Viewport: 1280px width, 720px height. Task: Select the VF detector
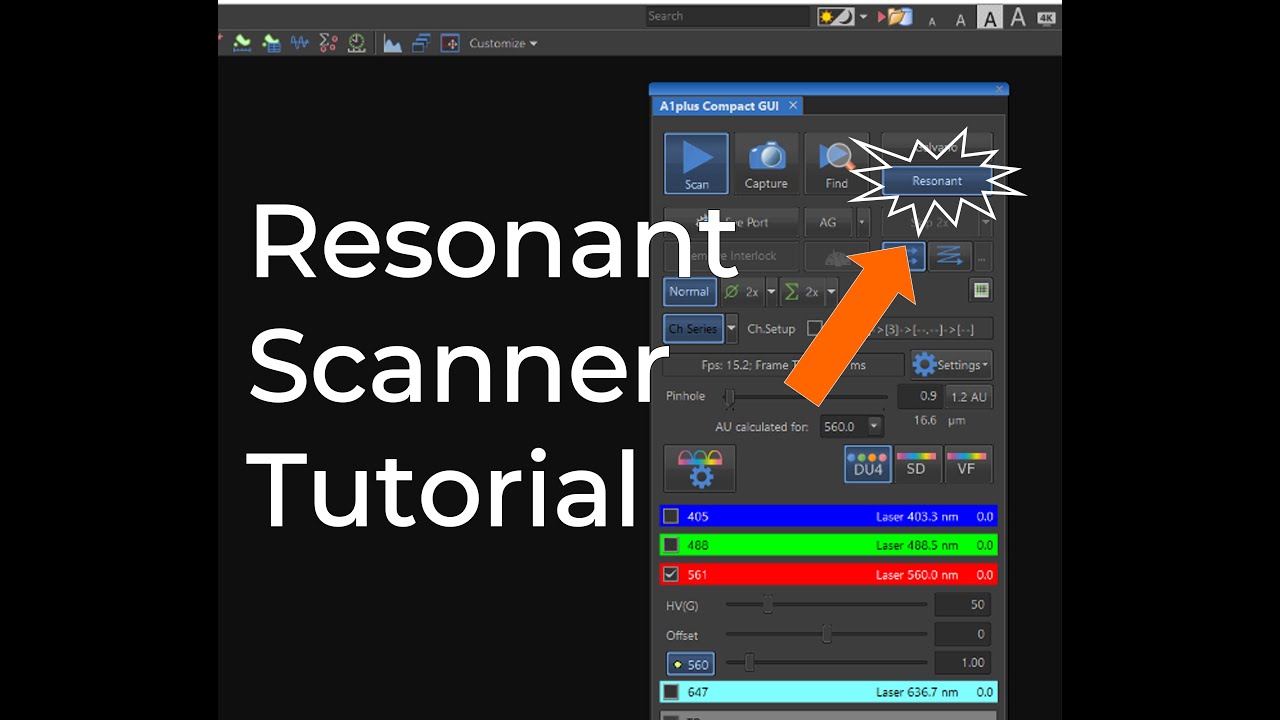click(x=967, y=465)
